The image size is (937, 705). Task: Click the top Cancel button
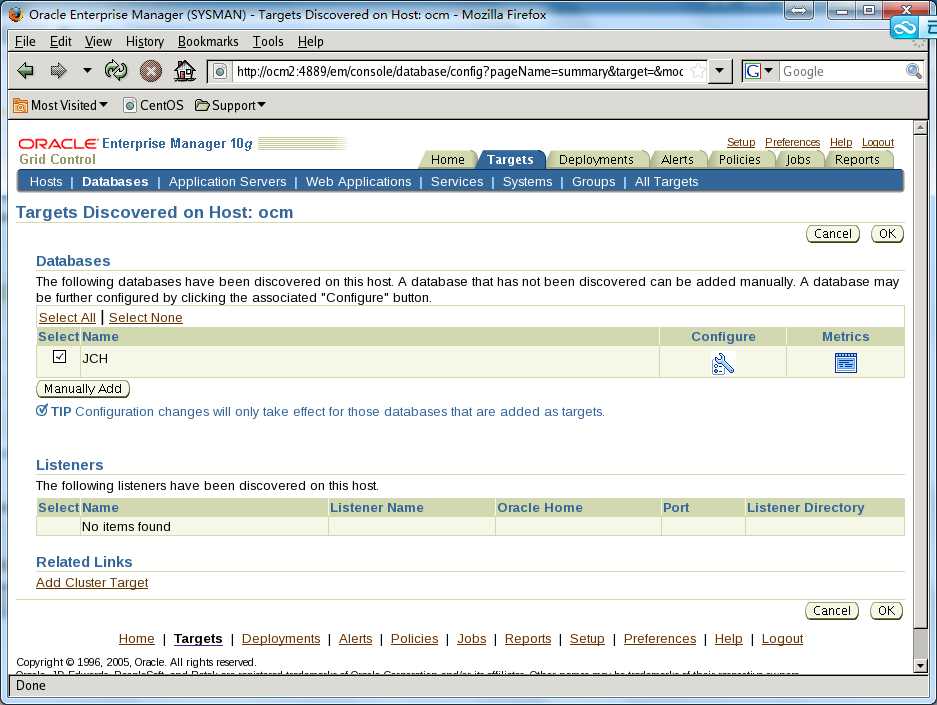point(832,234)
